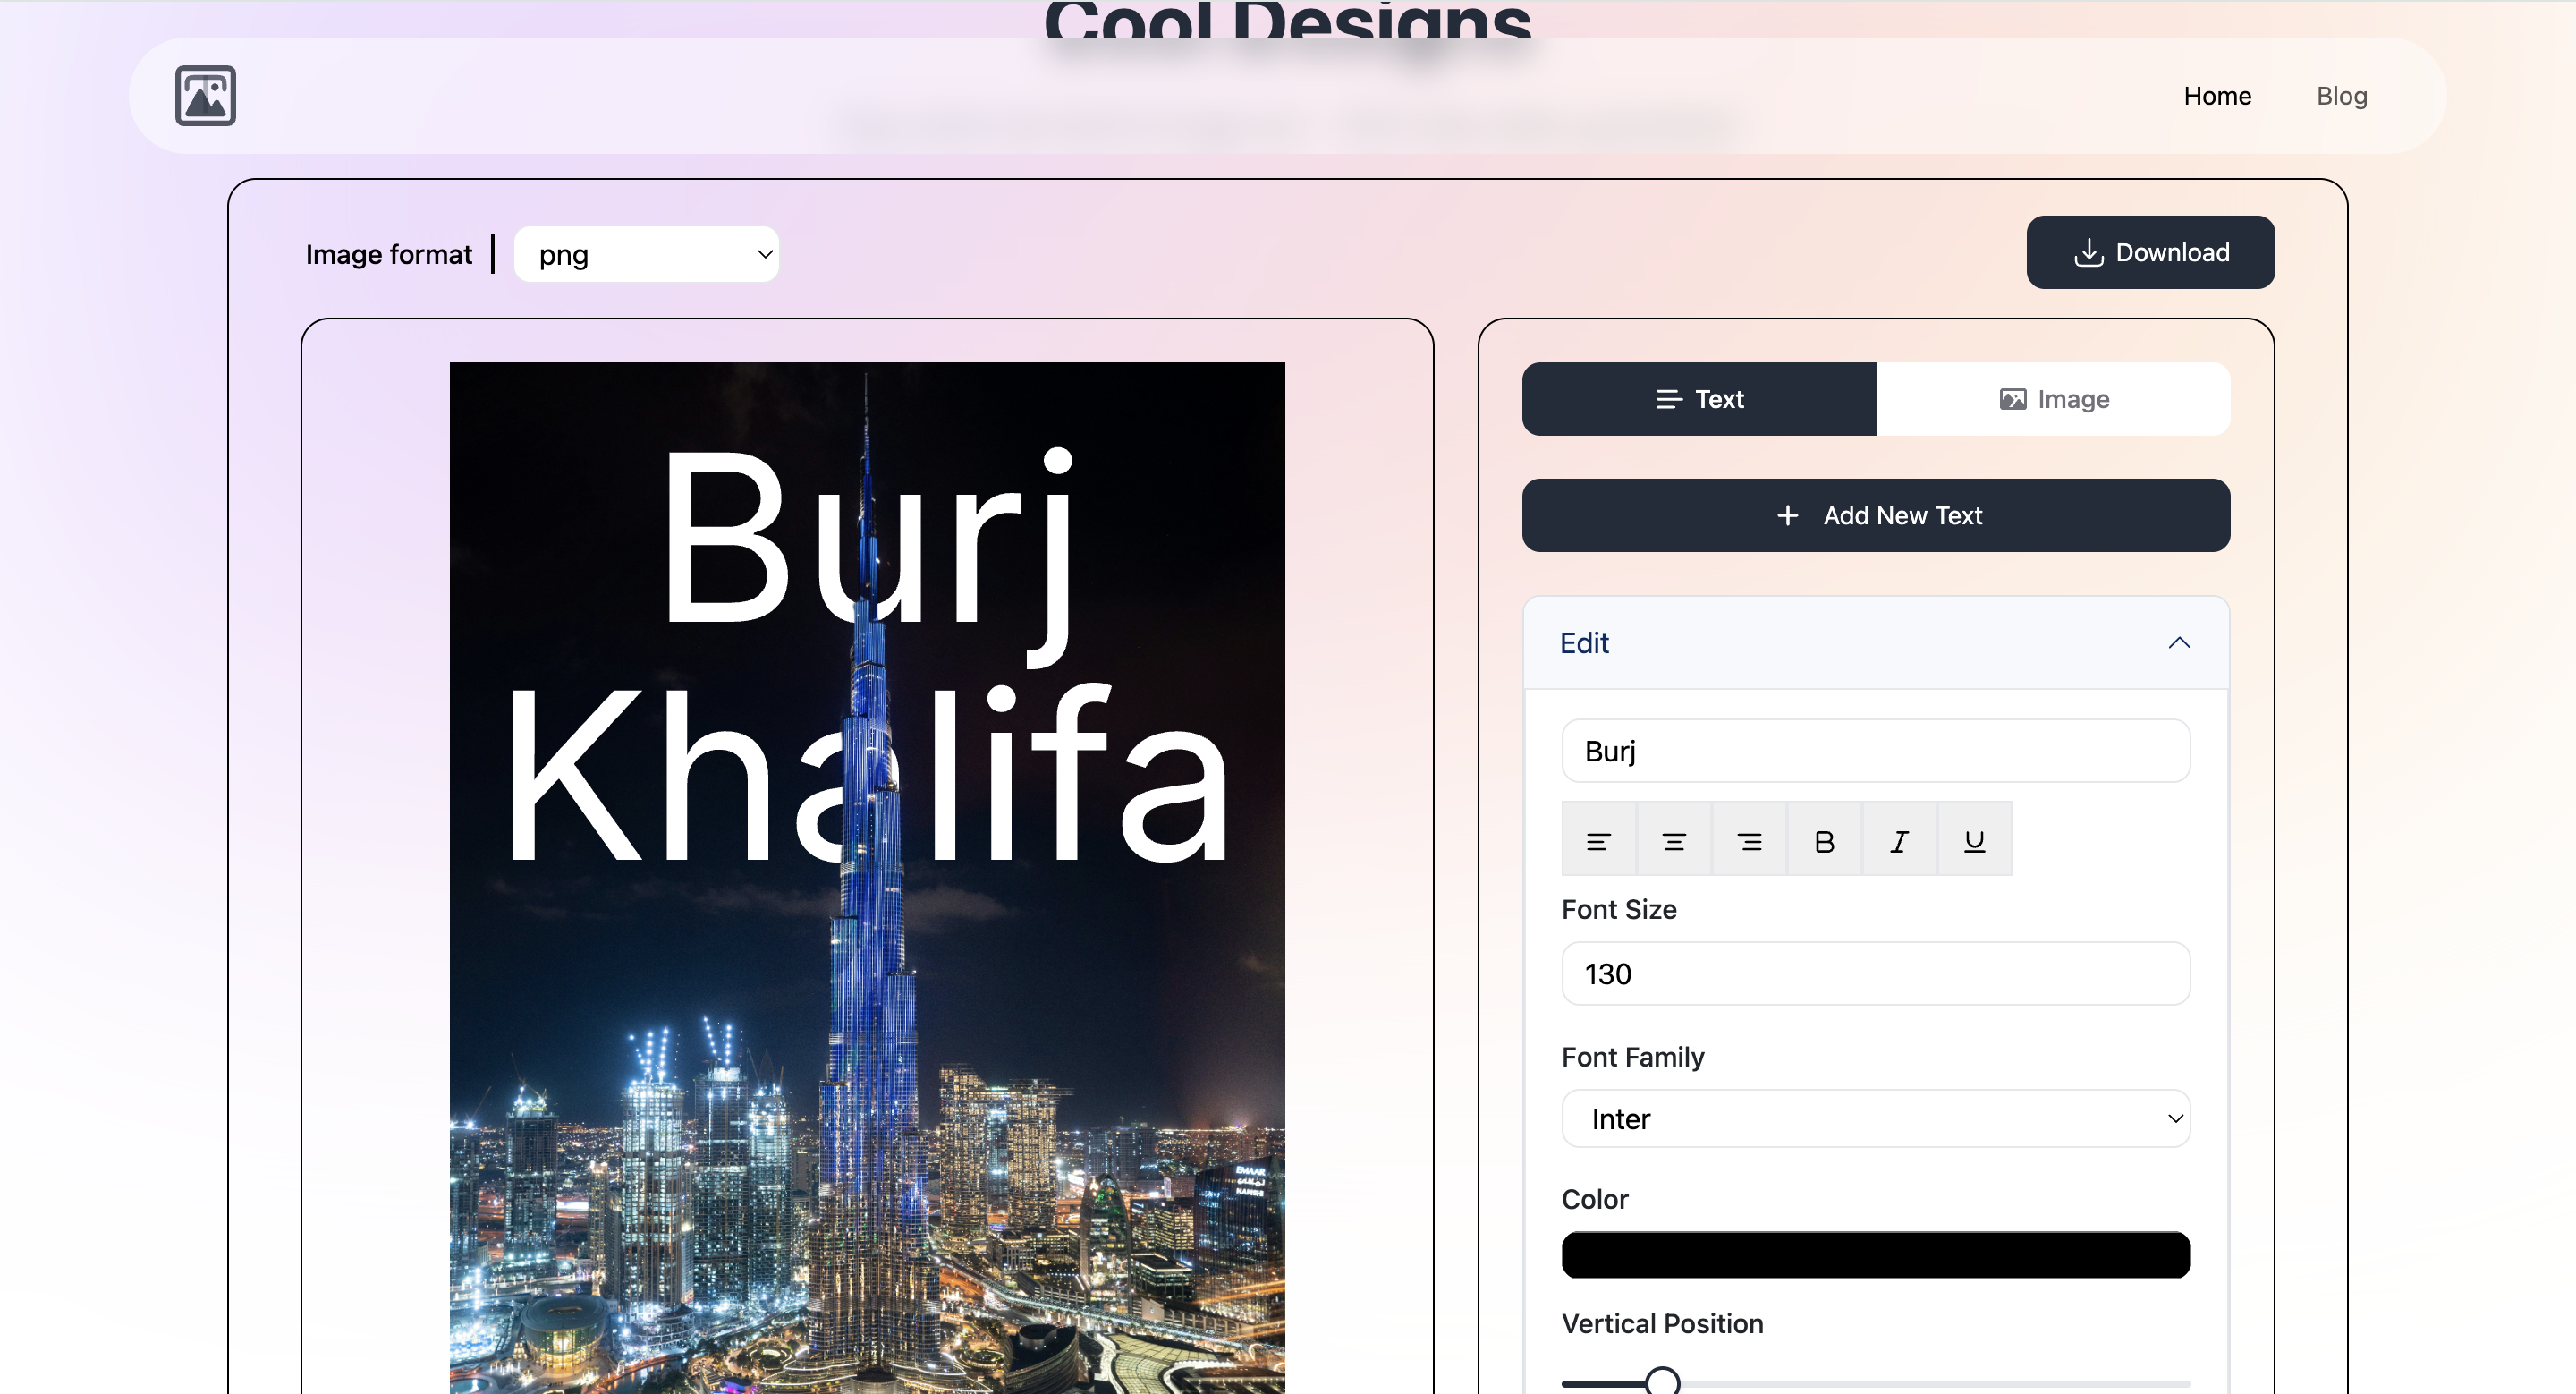Click the Font Size field showing 130
The height and width of the screenshot is (1394, 2576).
coord(1875,974)
